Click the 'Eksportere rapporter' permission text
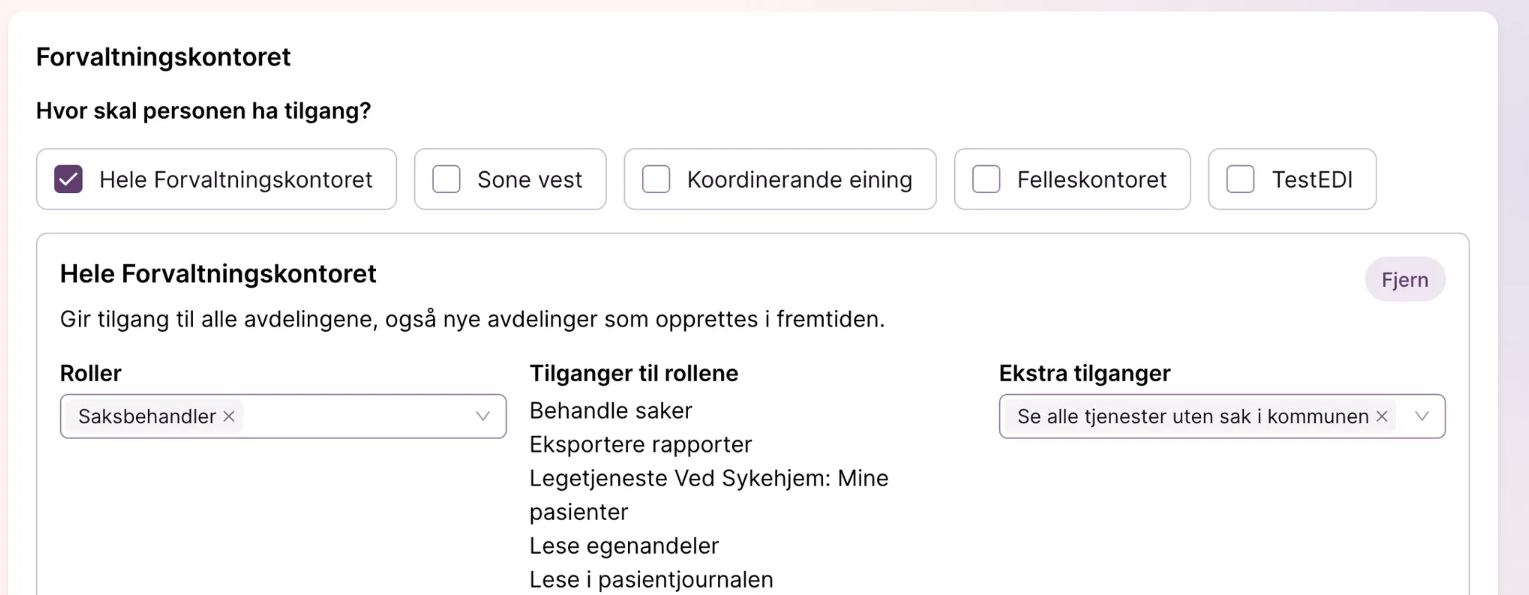1529x595 pixels. pos(641,444)
